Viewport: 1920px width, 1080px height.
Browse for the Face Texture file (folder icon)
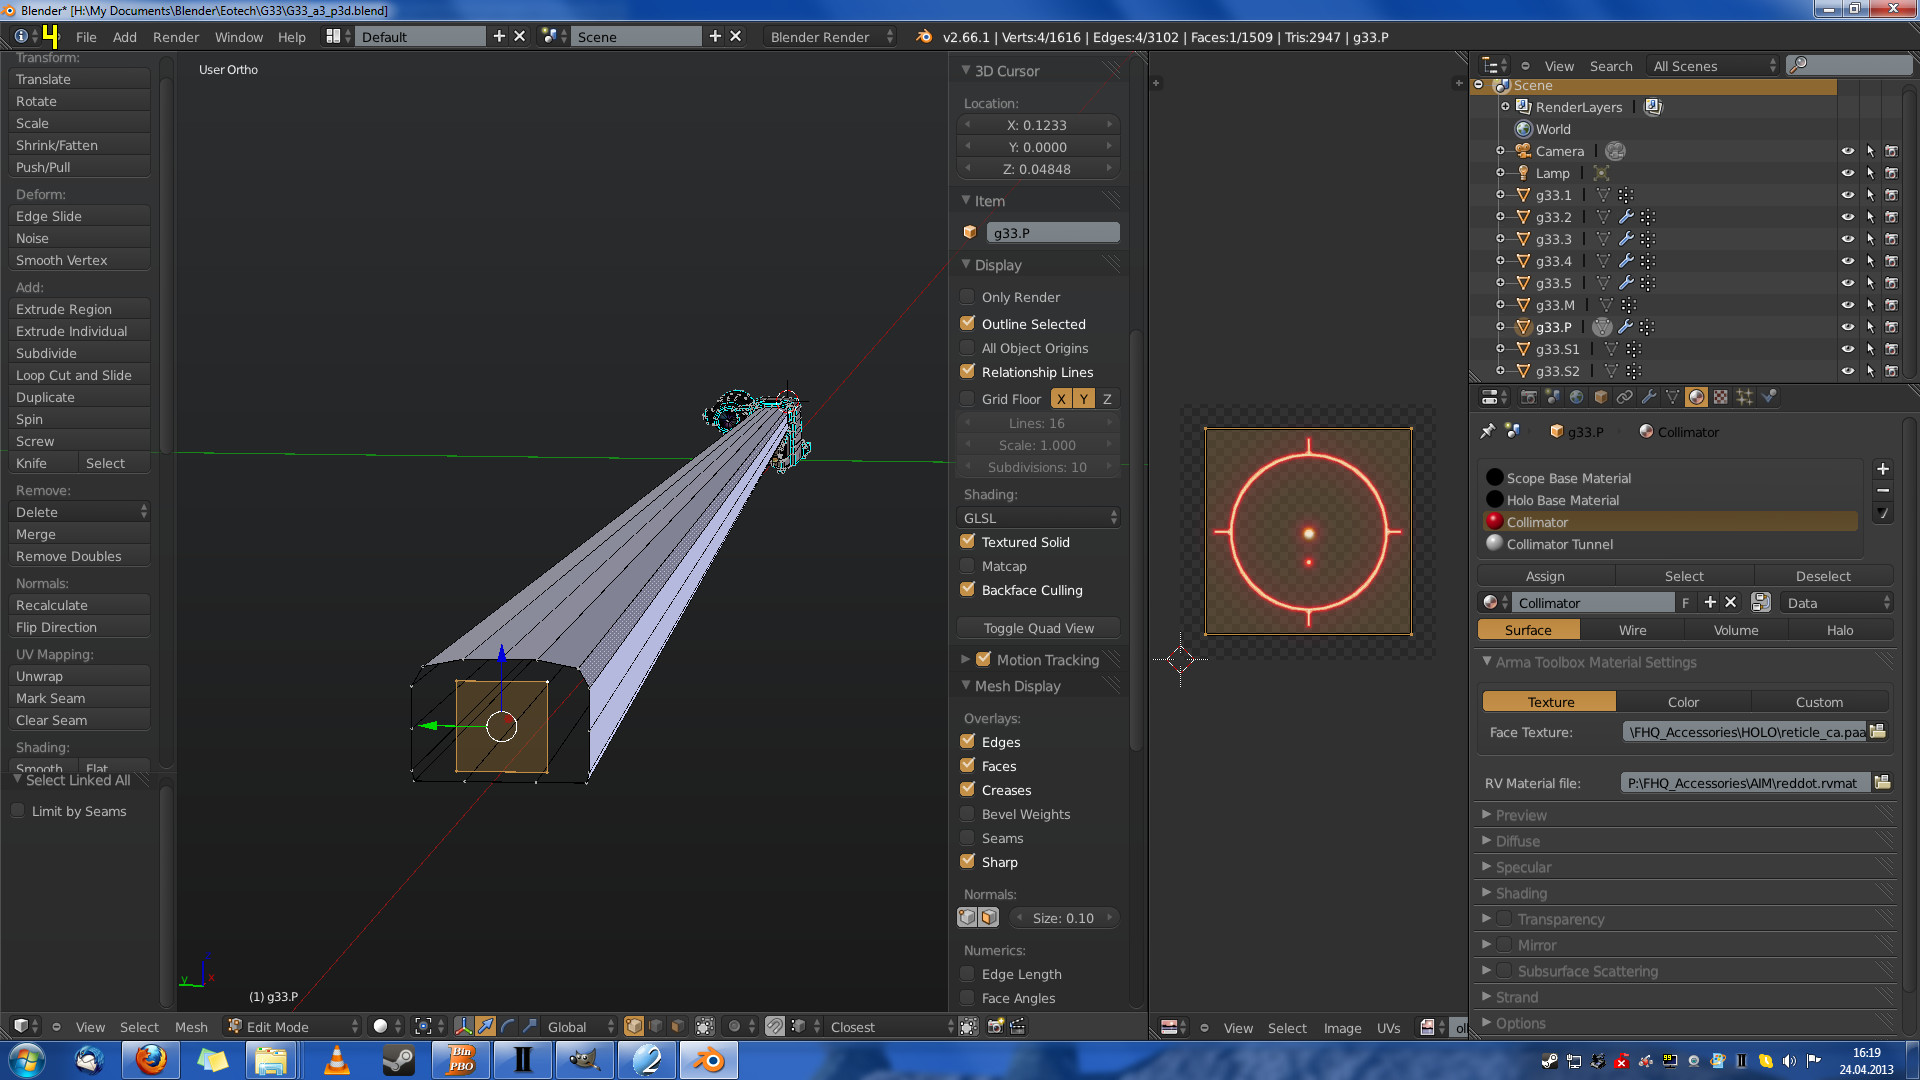1878,732
